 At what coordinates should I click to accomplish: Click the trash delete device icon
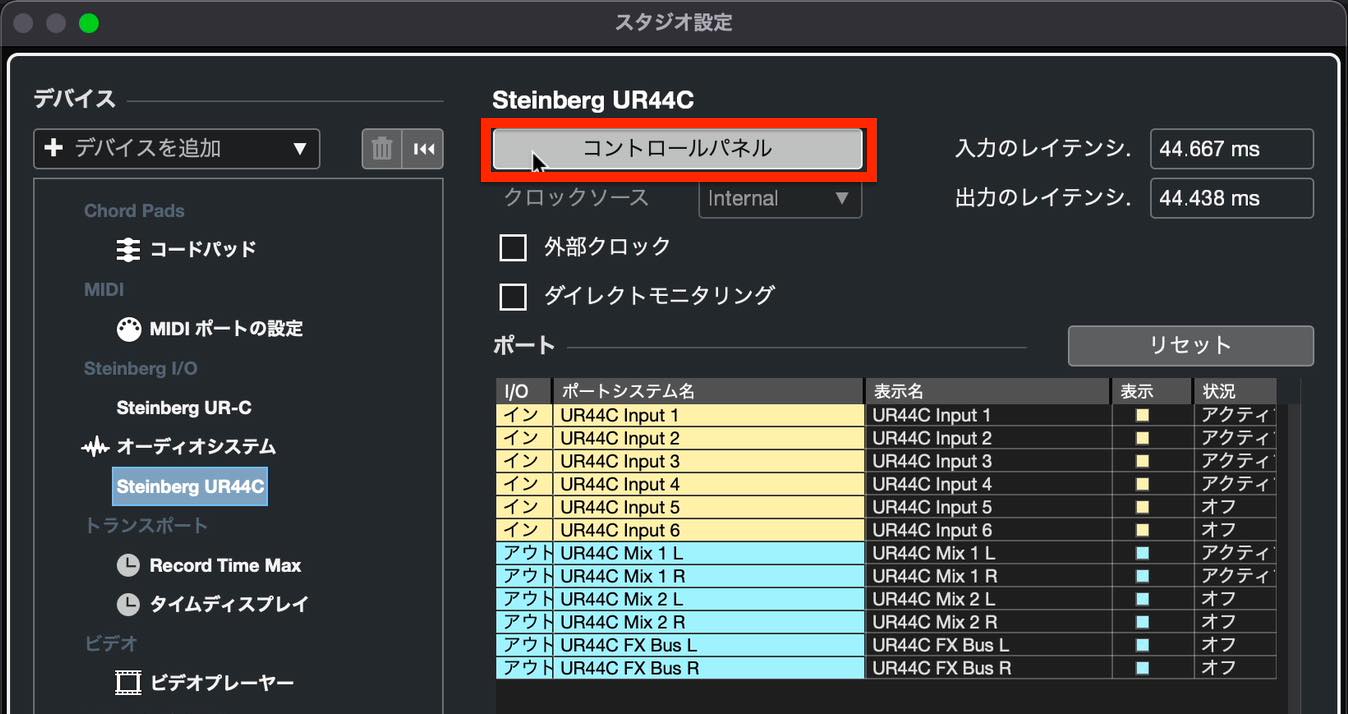tap(382, 149)
